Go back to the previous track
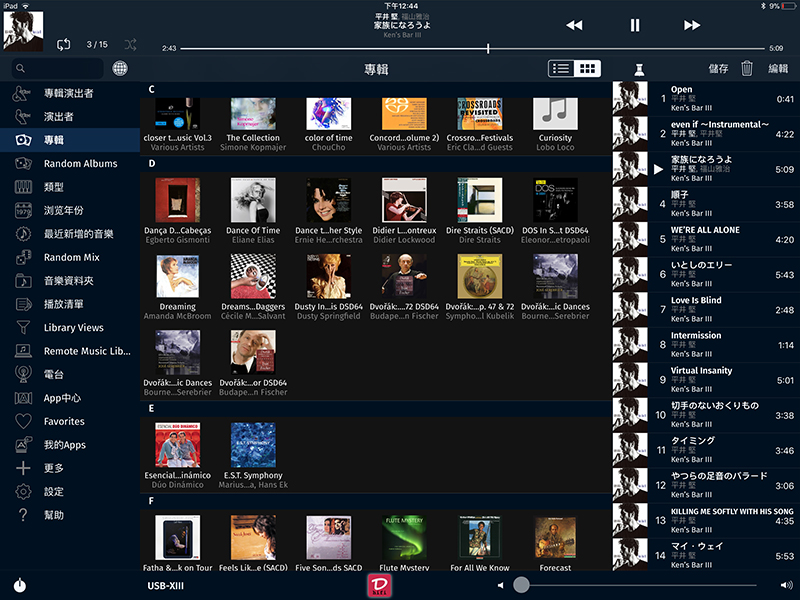Viewport: 800px width, 600px height. tap(574, 25)
